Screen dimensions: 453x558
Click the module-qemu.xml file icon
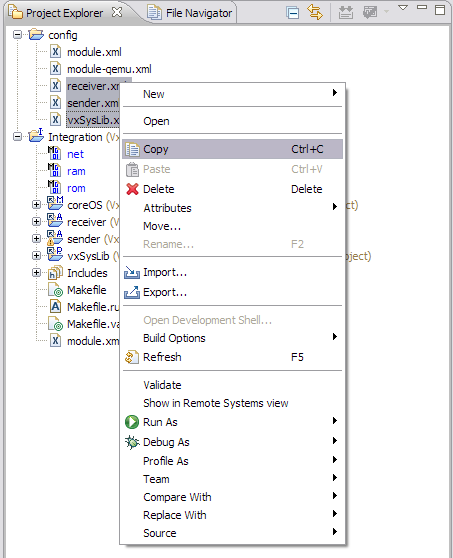coord(55,68)
